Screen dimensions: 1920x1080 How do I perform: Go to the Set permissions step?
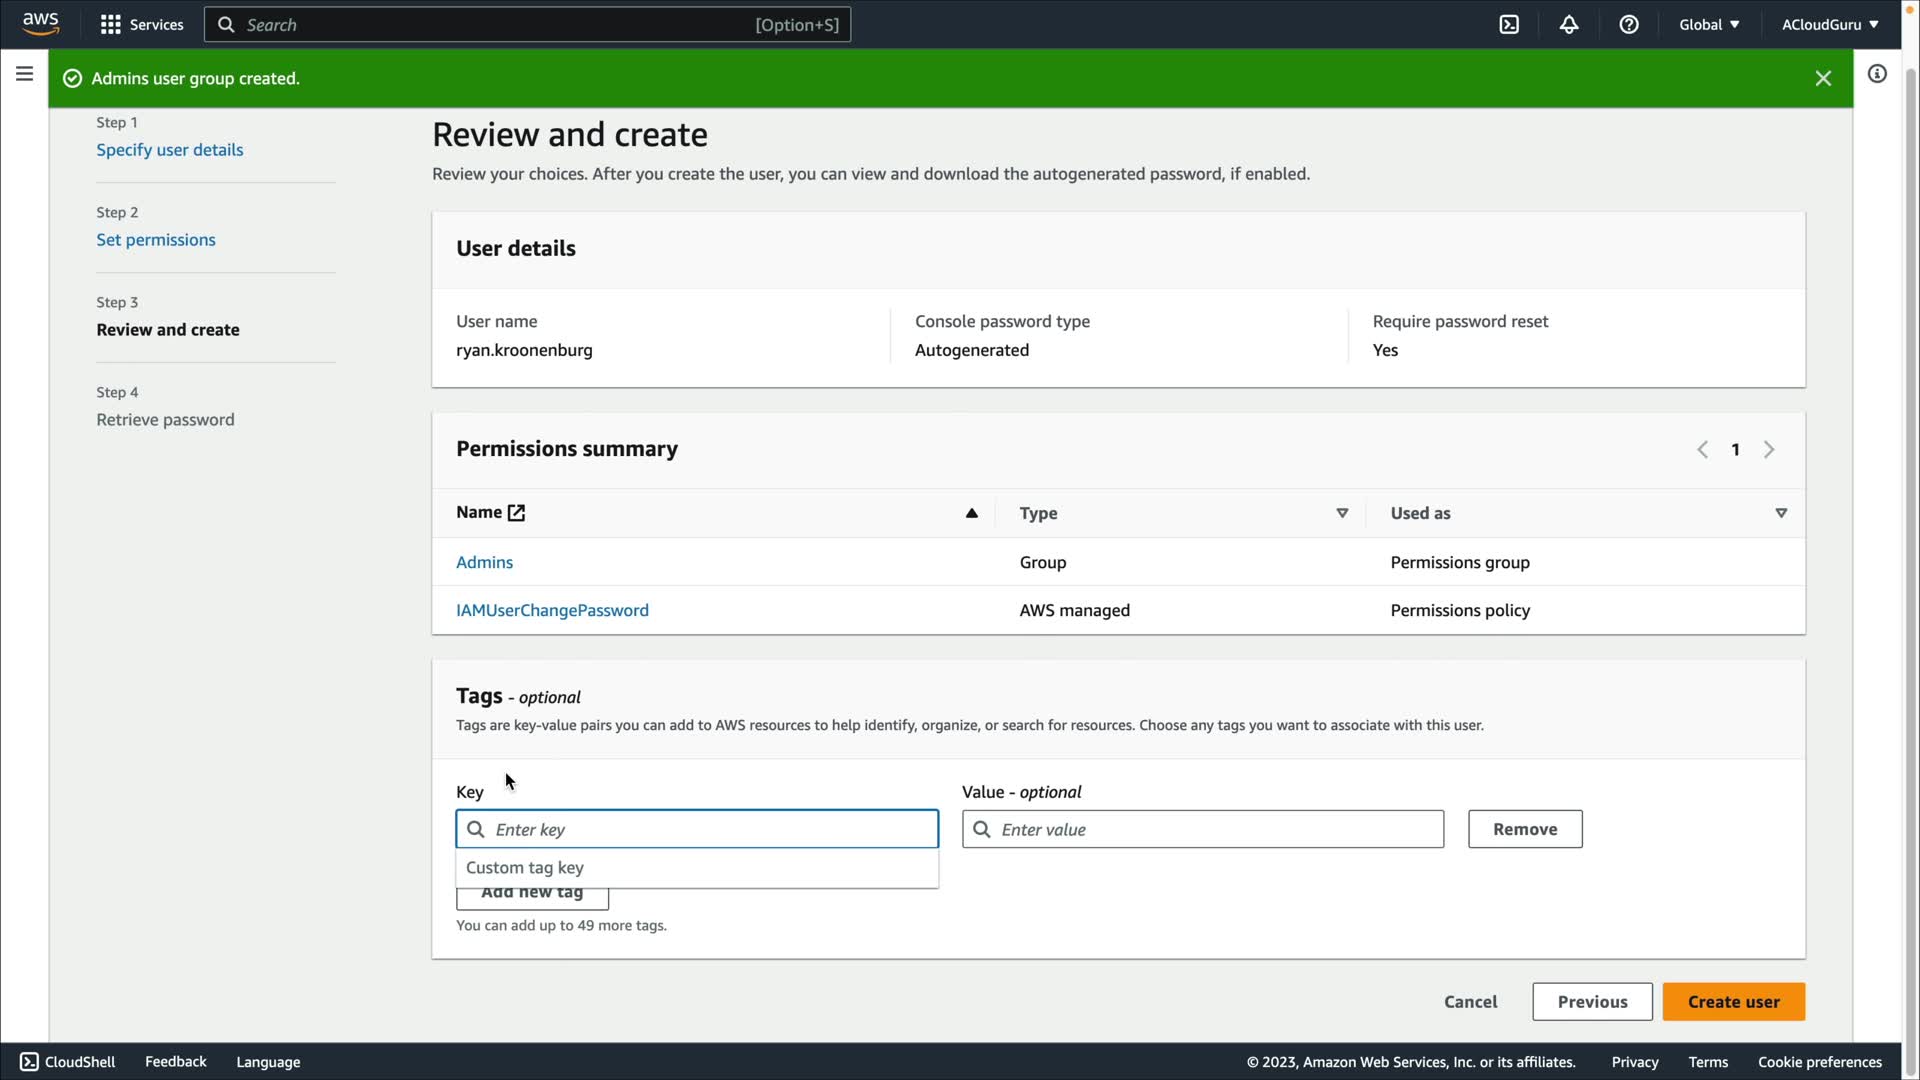(155, 240)
